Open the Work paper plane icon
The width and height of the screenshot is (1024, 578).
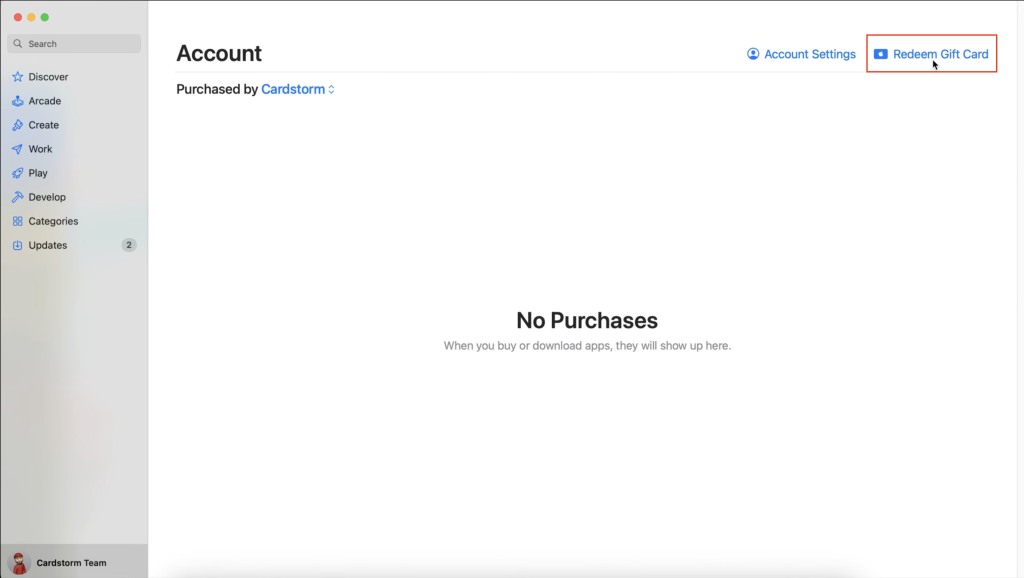[18, 149]
